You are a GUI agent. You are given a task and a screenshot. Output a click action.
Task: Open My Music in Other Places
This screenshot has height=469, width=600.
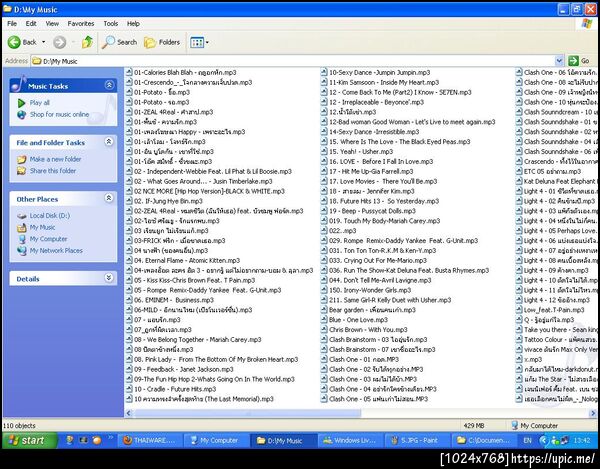tap(42, 227)
